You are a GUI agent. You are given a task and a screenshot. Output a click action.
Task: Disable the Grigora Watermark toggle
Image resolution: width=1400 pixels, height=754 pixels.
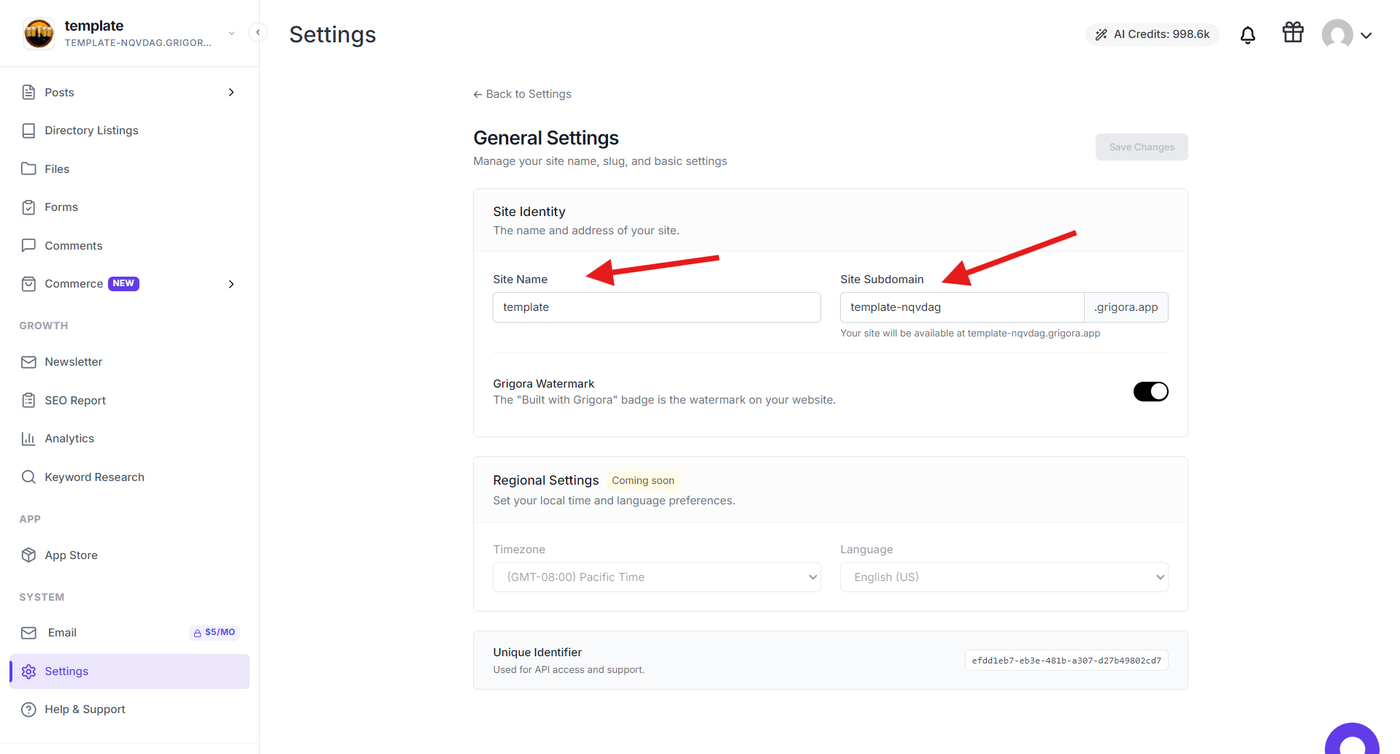tap(1150, 392)
